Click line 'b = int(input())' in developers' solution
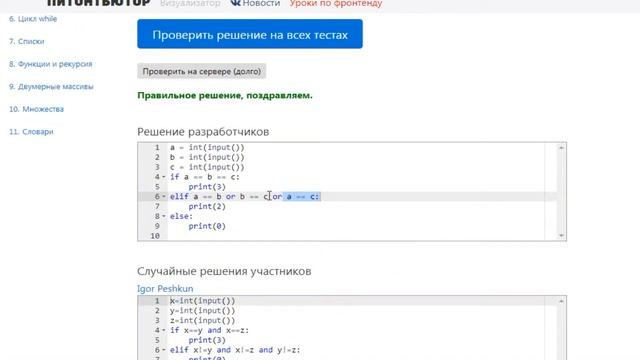 tap(207, 157)
